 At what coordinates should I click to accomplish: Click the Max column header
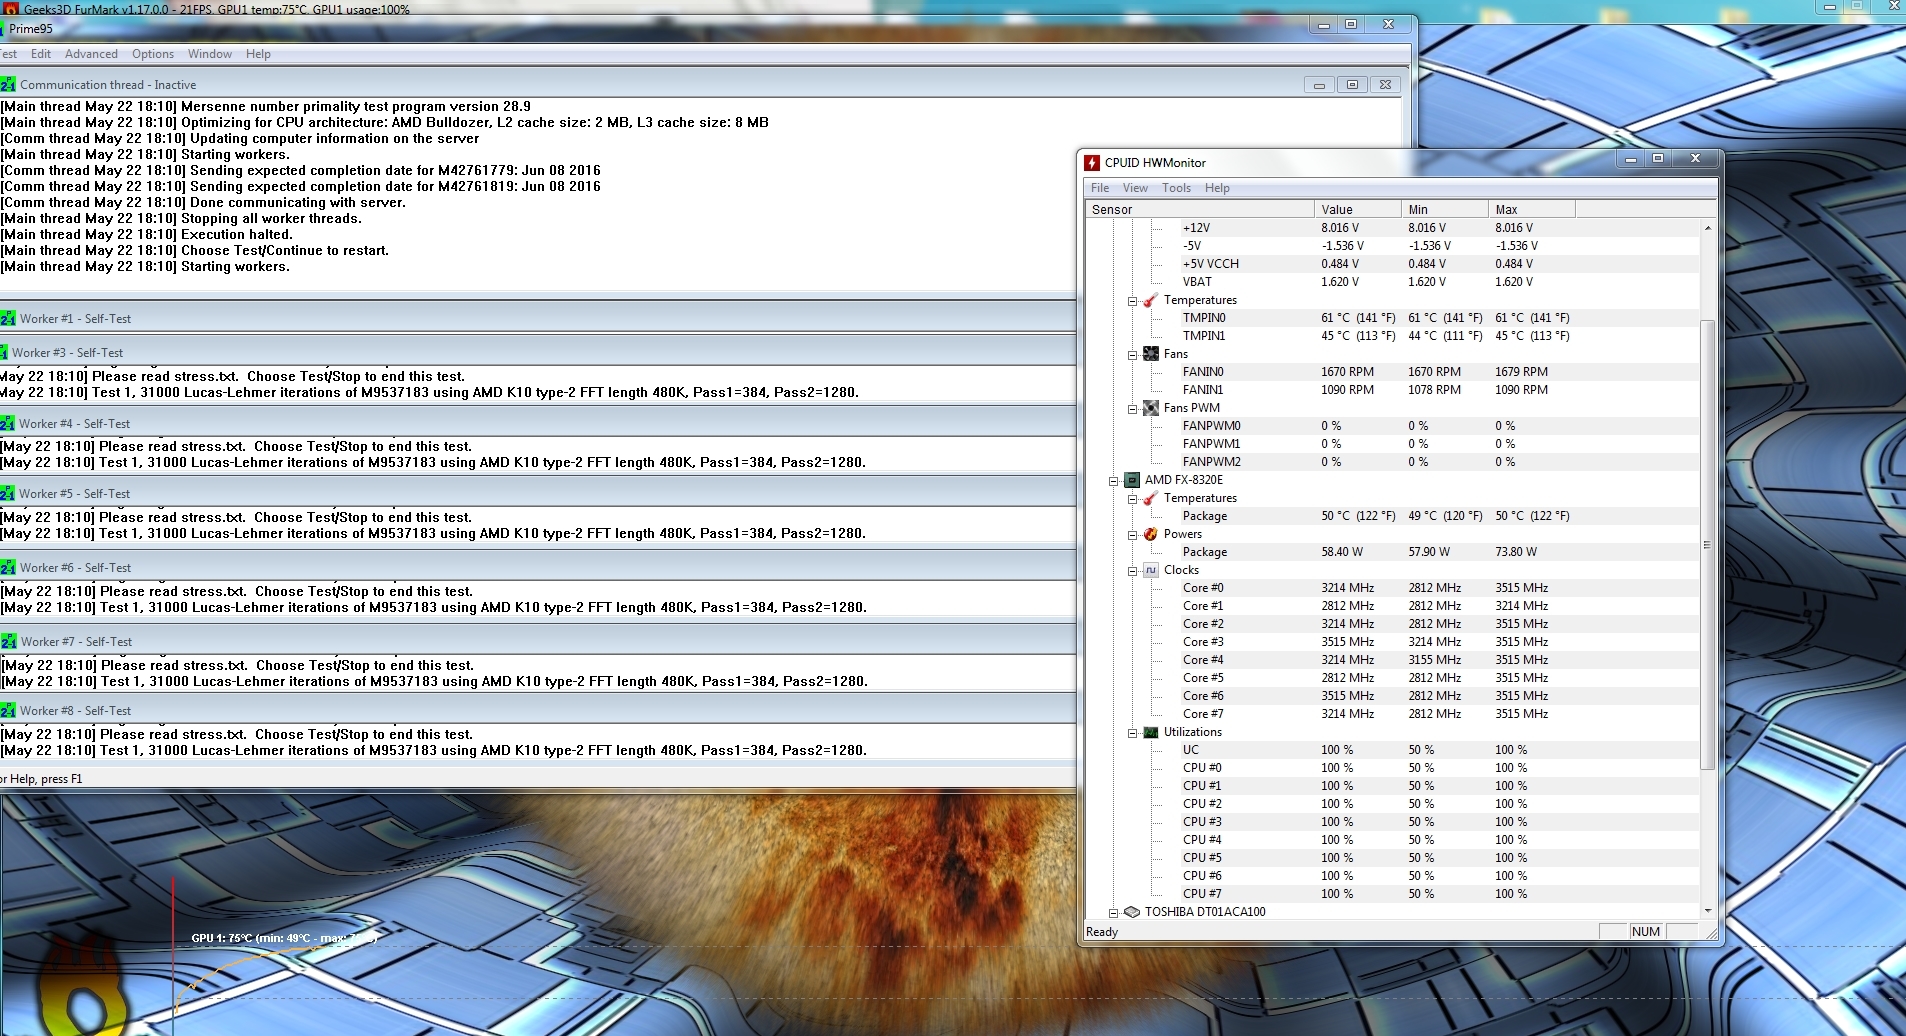click(1532, 210)
